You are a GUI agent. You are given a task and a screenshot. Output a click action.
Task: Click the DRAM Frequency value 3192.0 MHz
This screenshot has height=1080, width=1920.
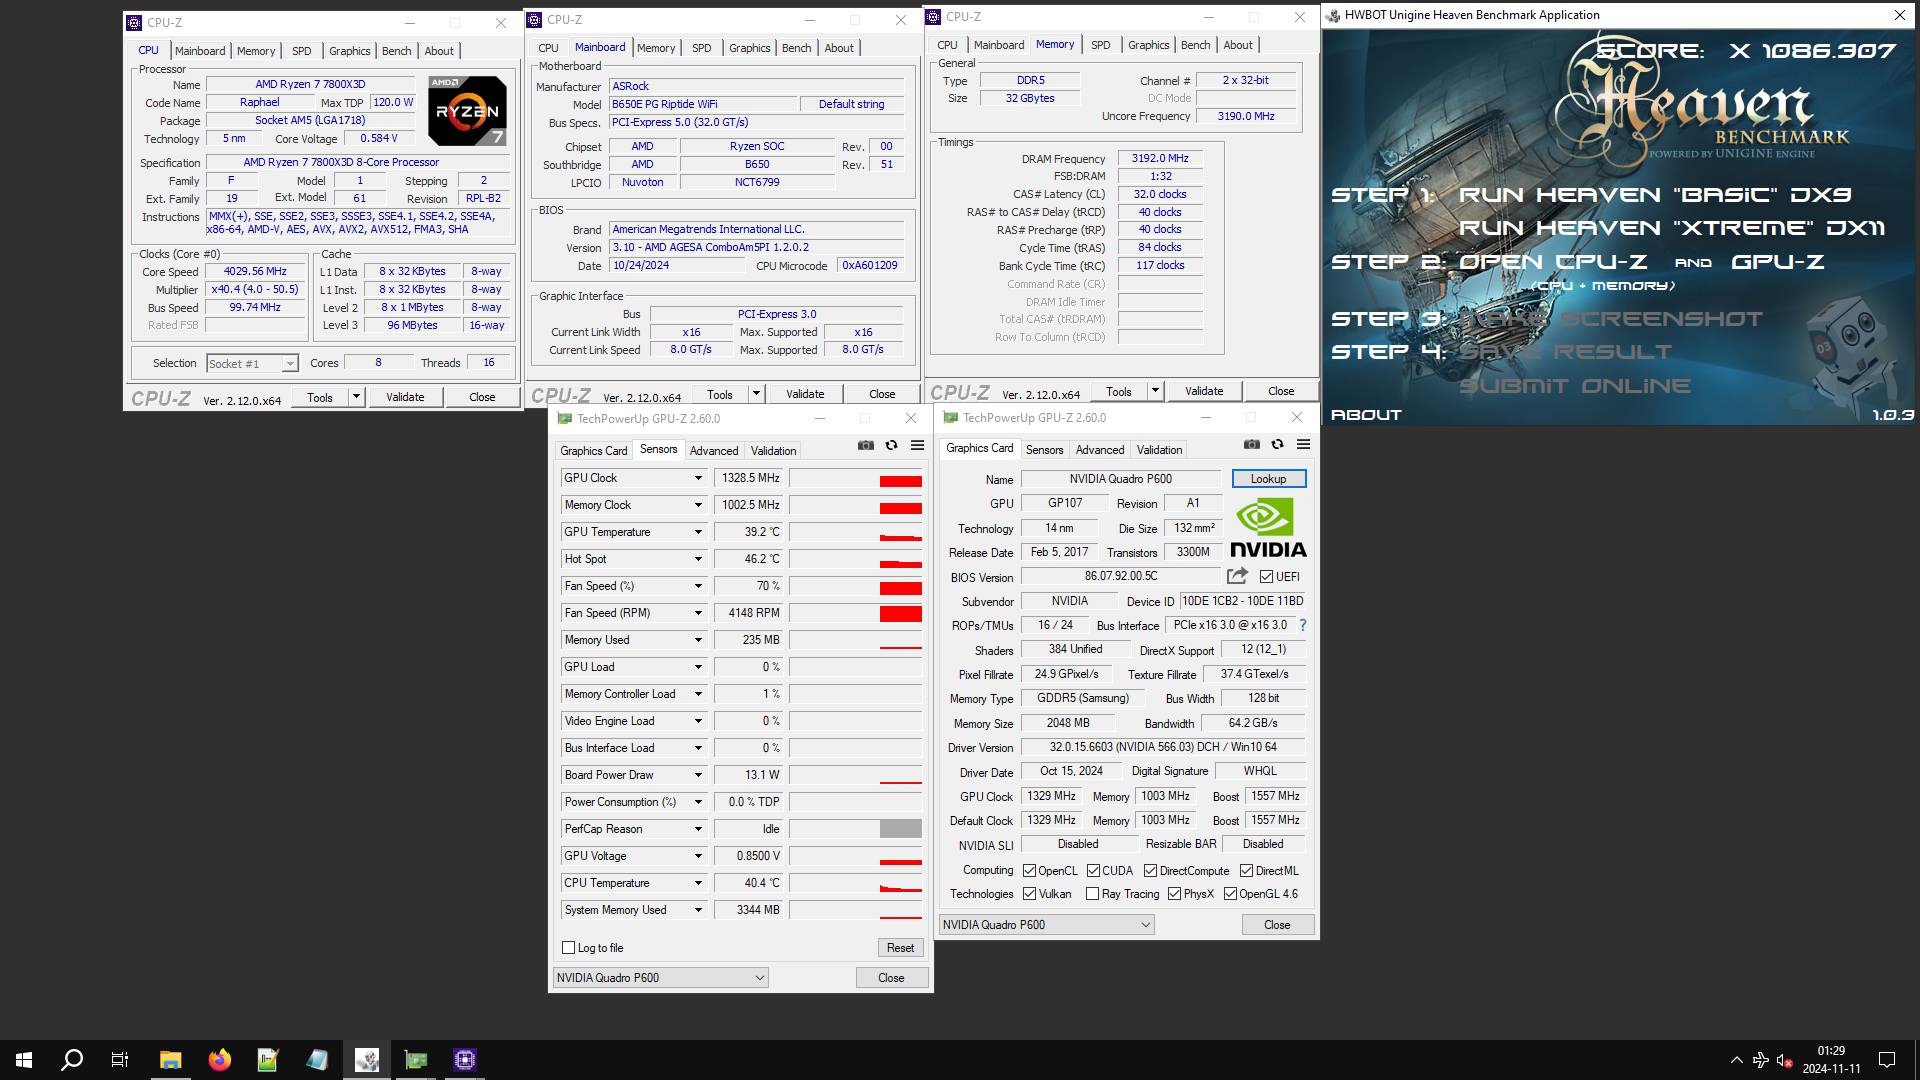pos(1160,159)
